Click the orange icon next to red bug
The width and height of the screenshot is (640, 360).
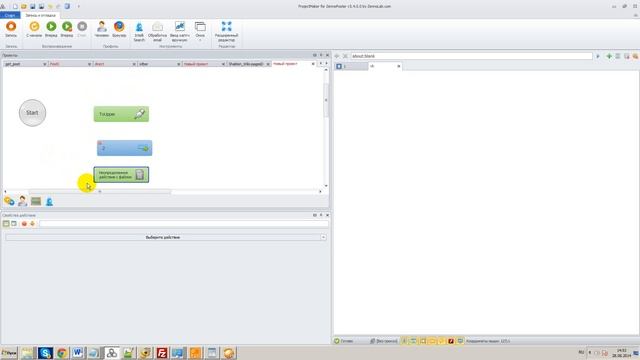32,224
